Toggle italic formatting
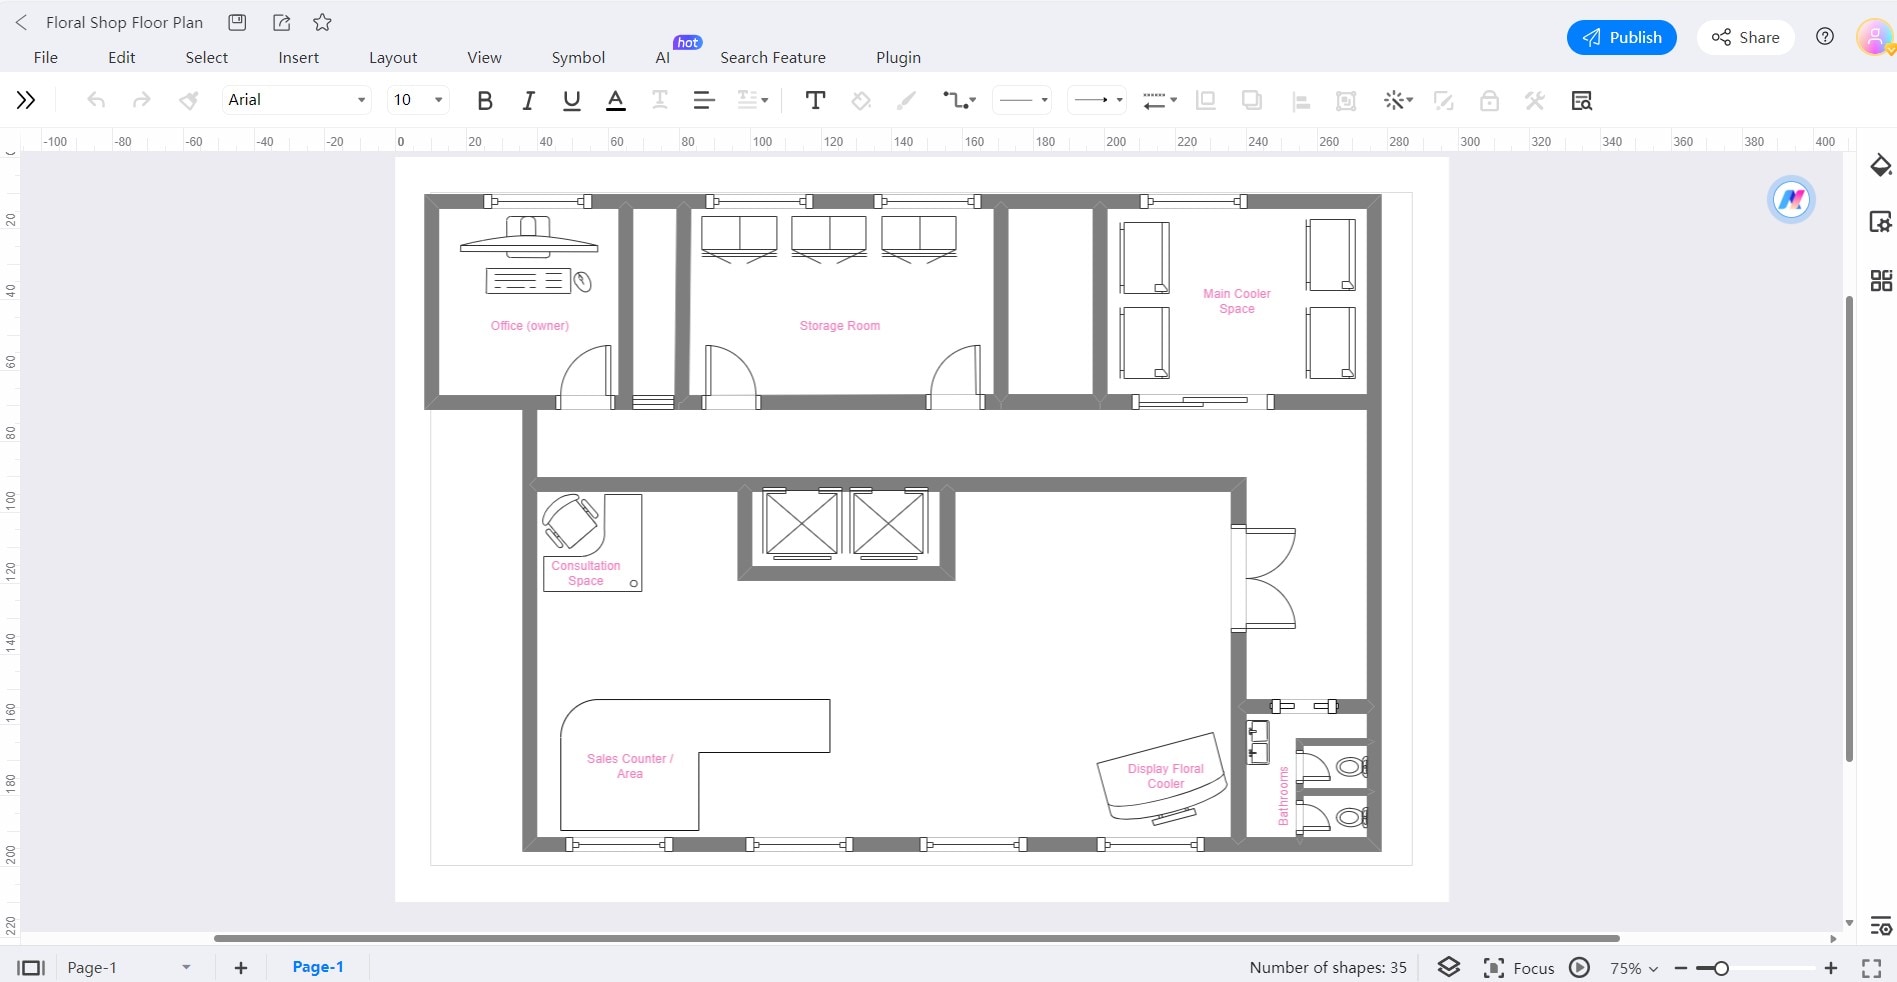 coord(528,100)
